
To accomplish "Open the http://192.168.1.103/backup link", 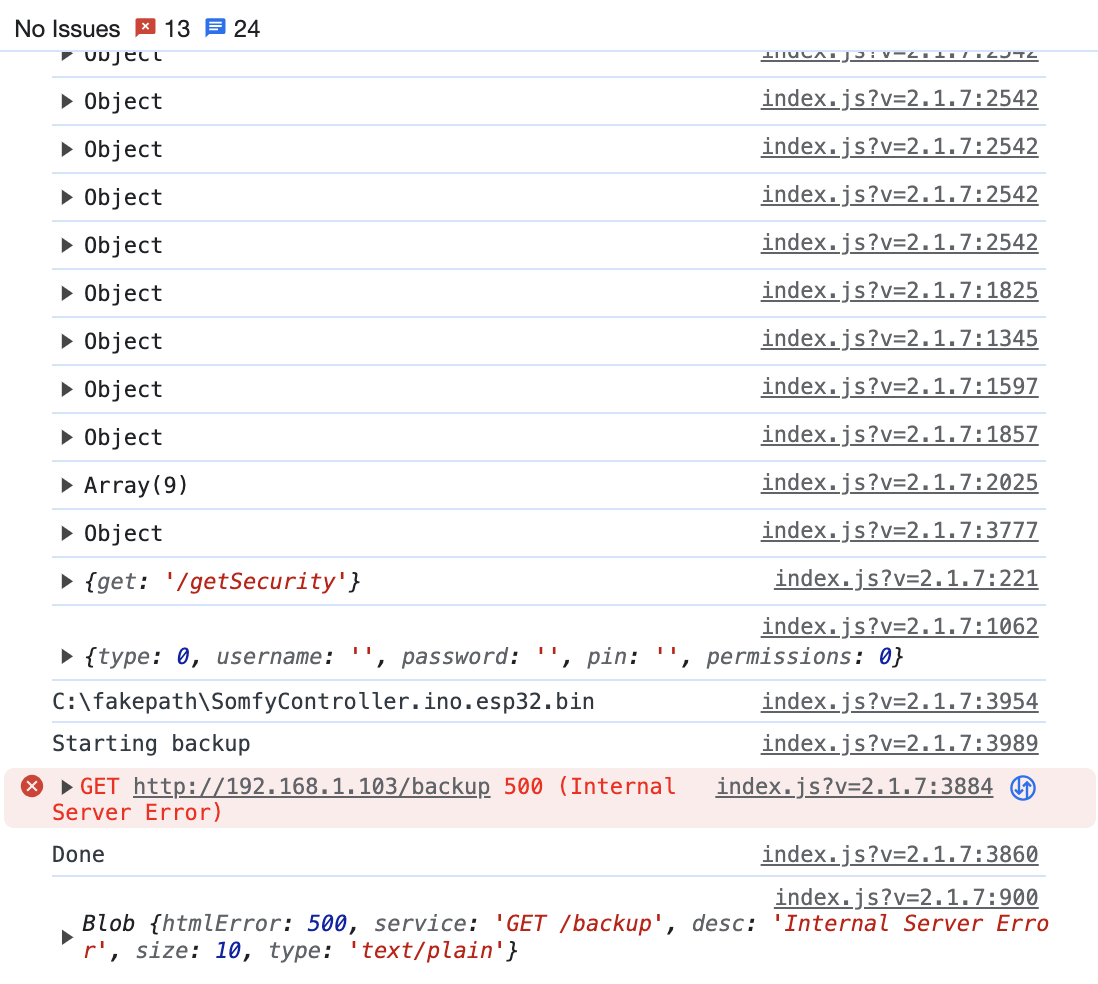I will point(310,786).
